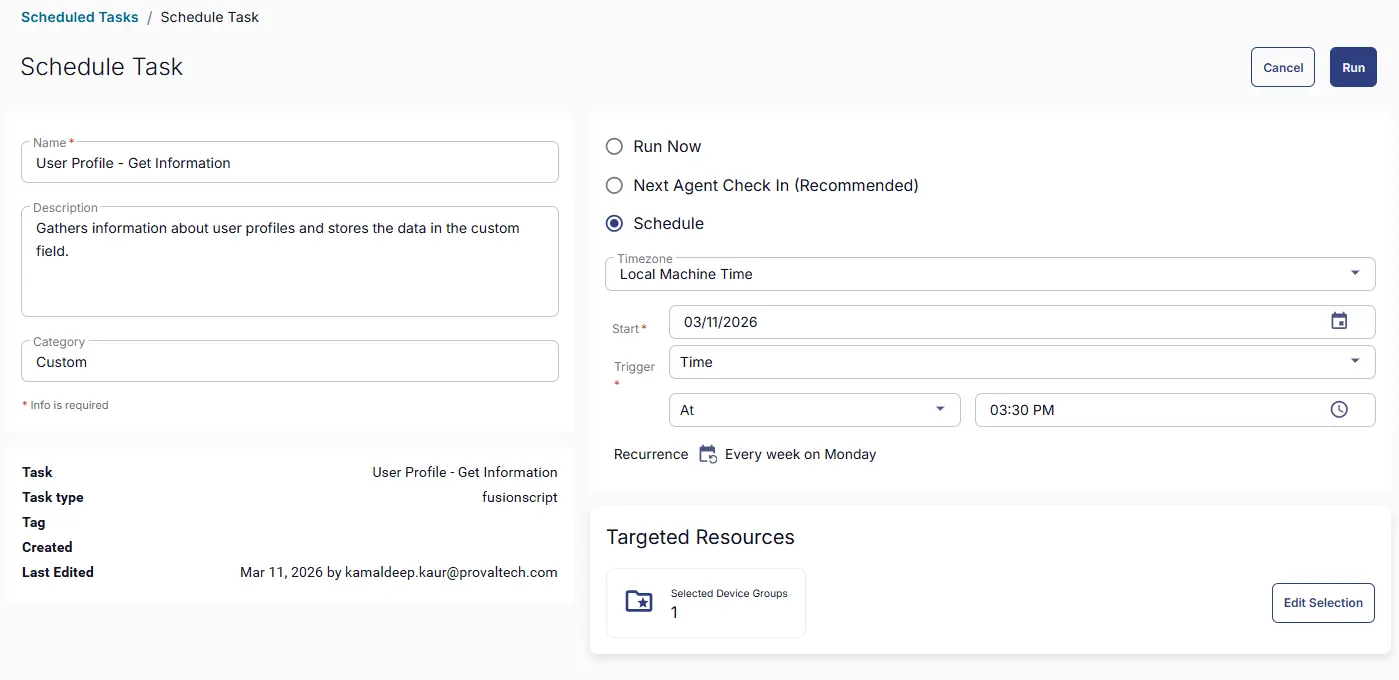Select Next Agent Check In option
1399x680 pixels.
(x=615, y=186)
